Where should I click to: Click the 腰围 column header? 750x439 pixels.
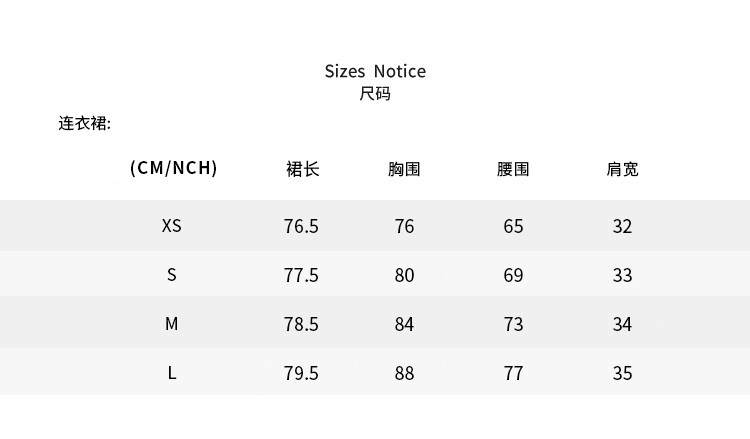tap(513, 169)
